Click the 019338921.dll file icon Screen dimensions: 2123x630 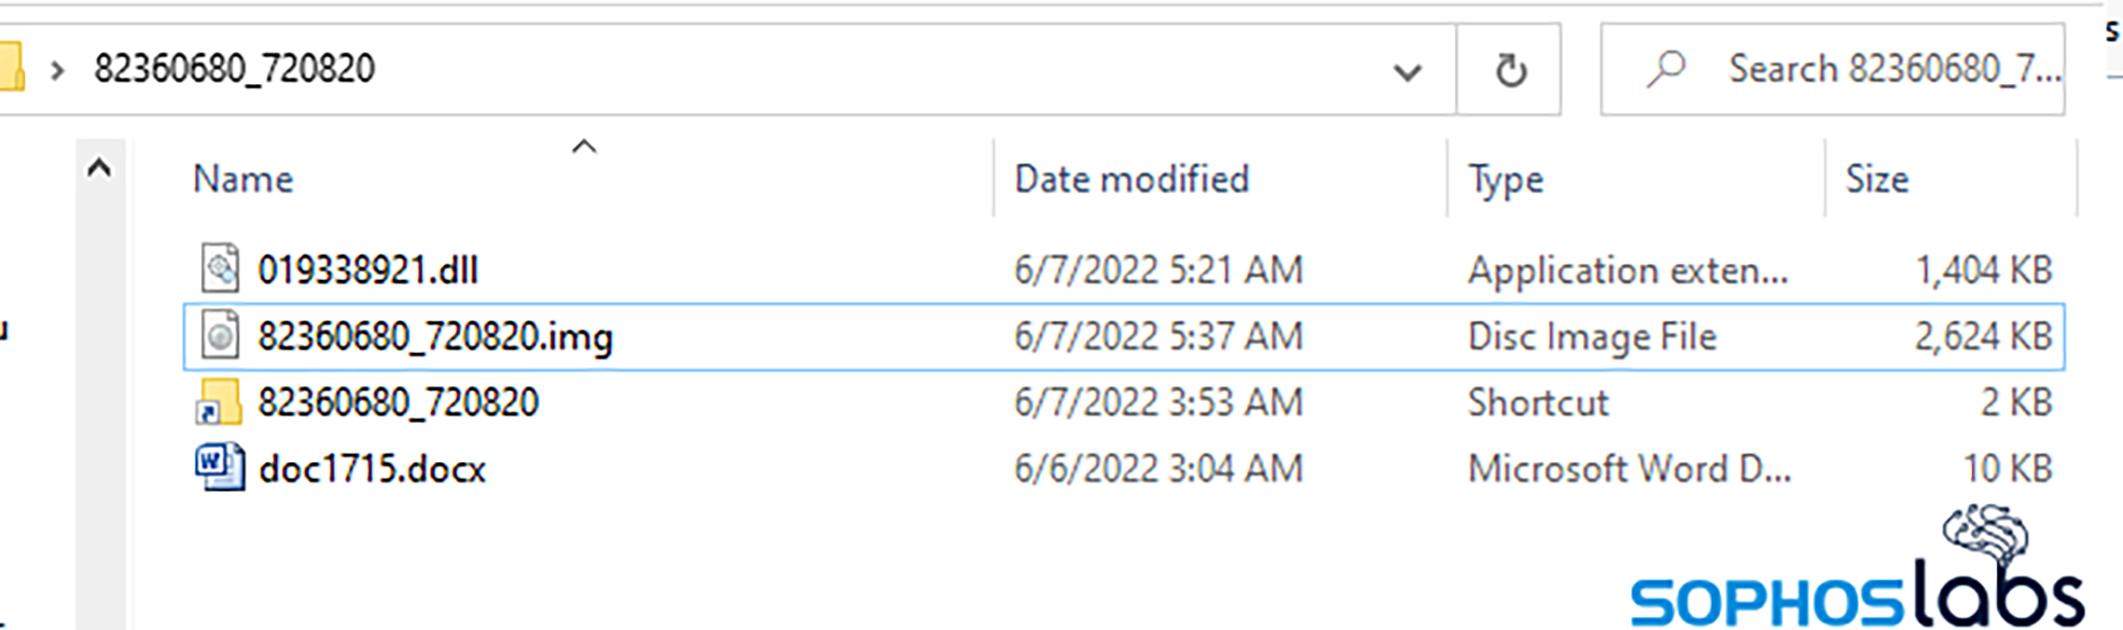coord(220,269)
